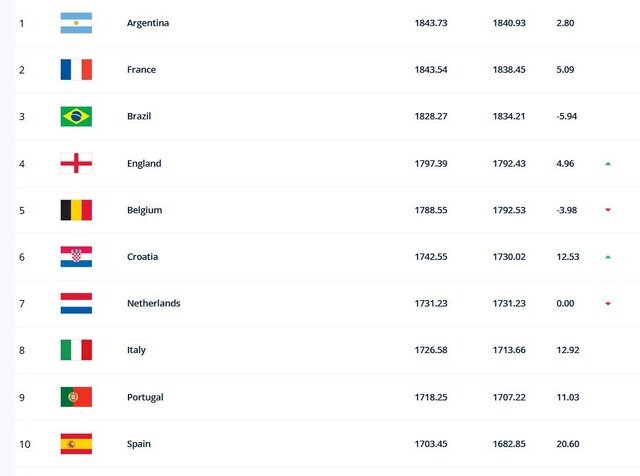Select the Croatia flag icon
The image size is (640, 476).
pyautogui.click(x=76, y=257)
